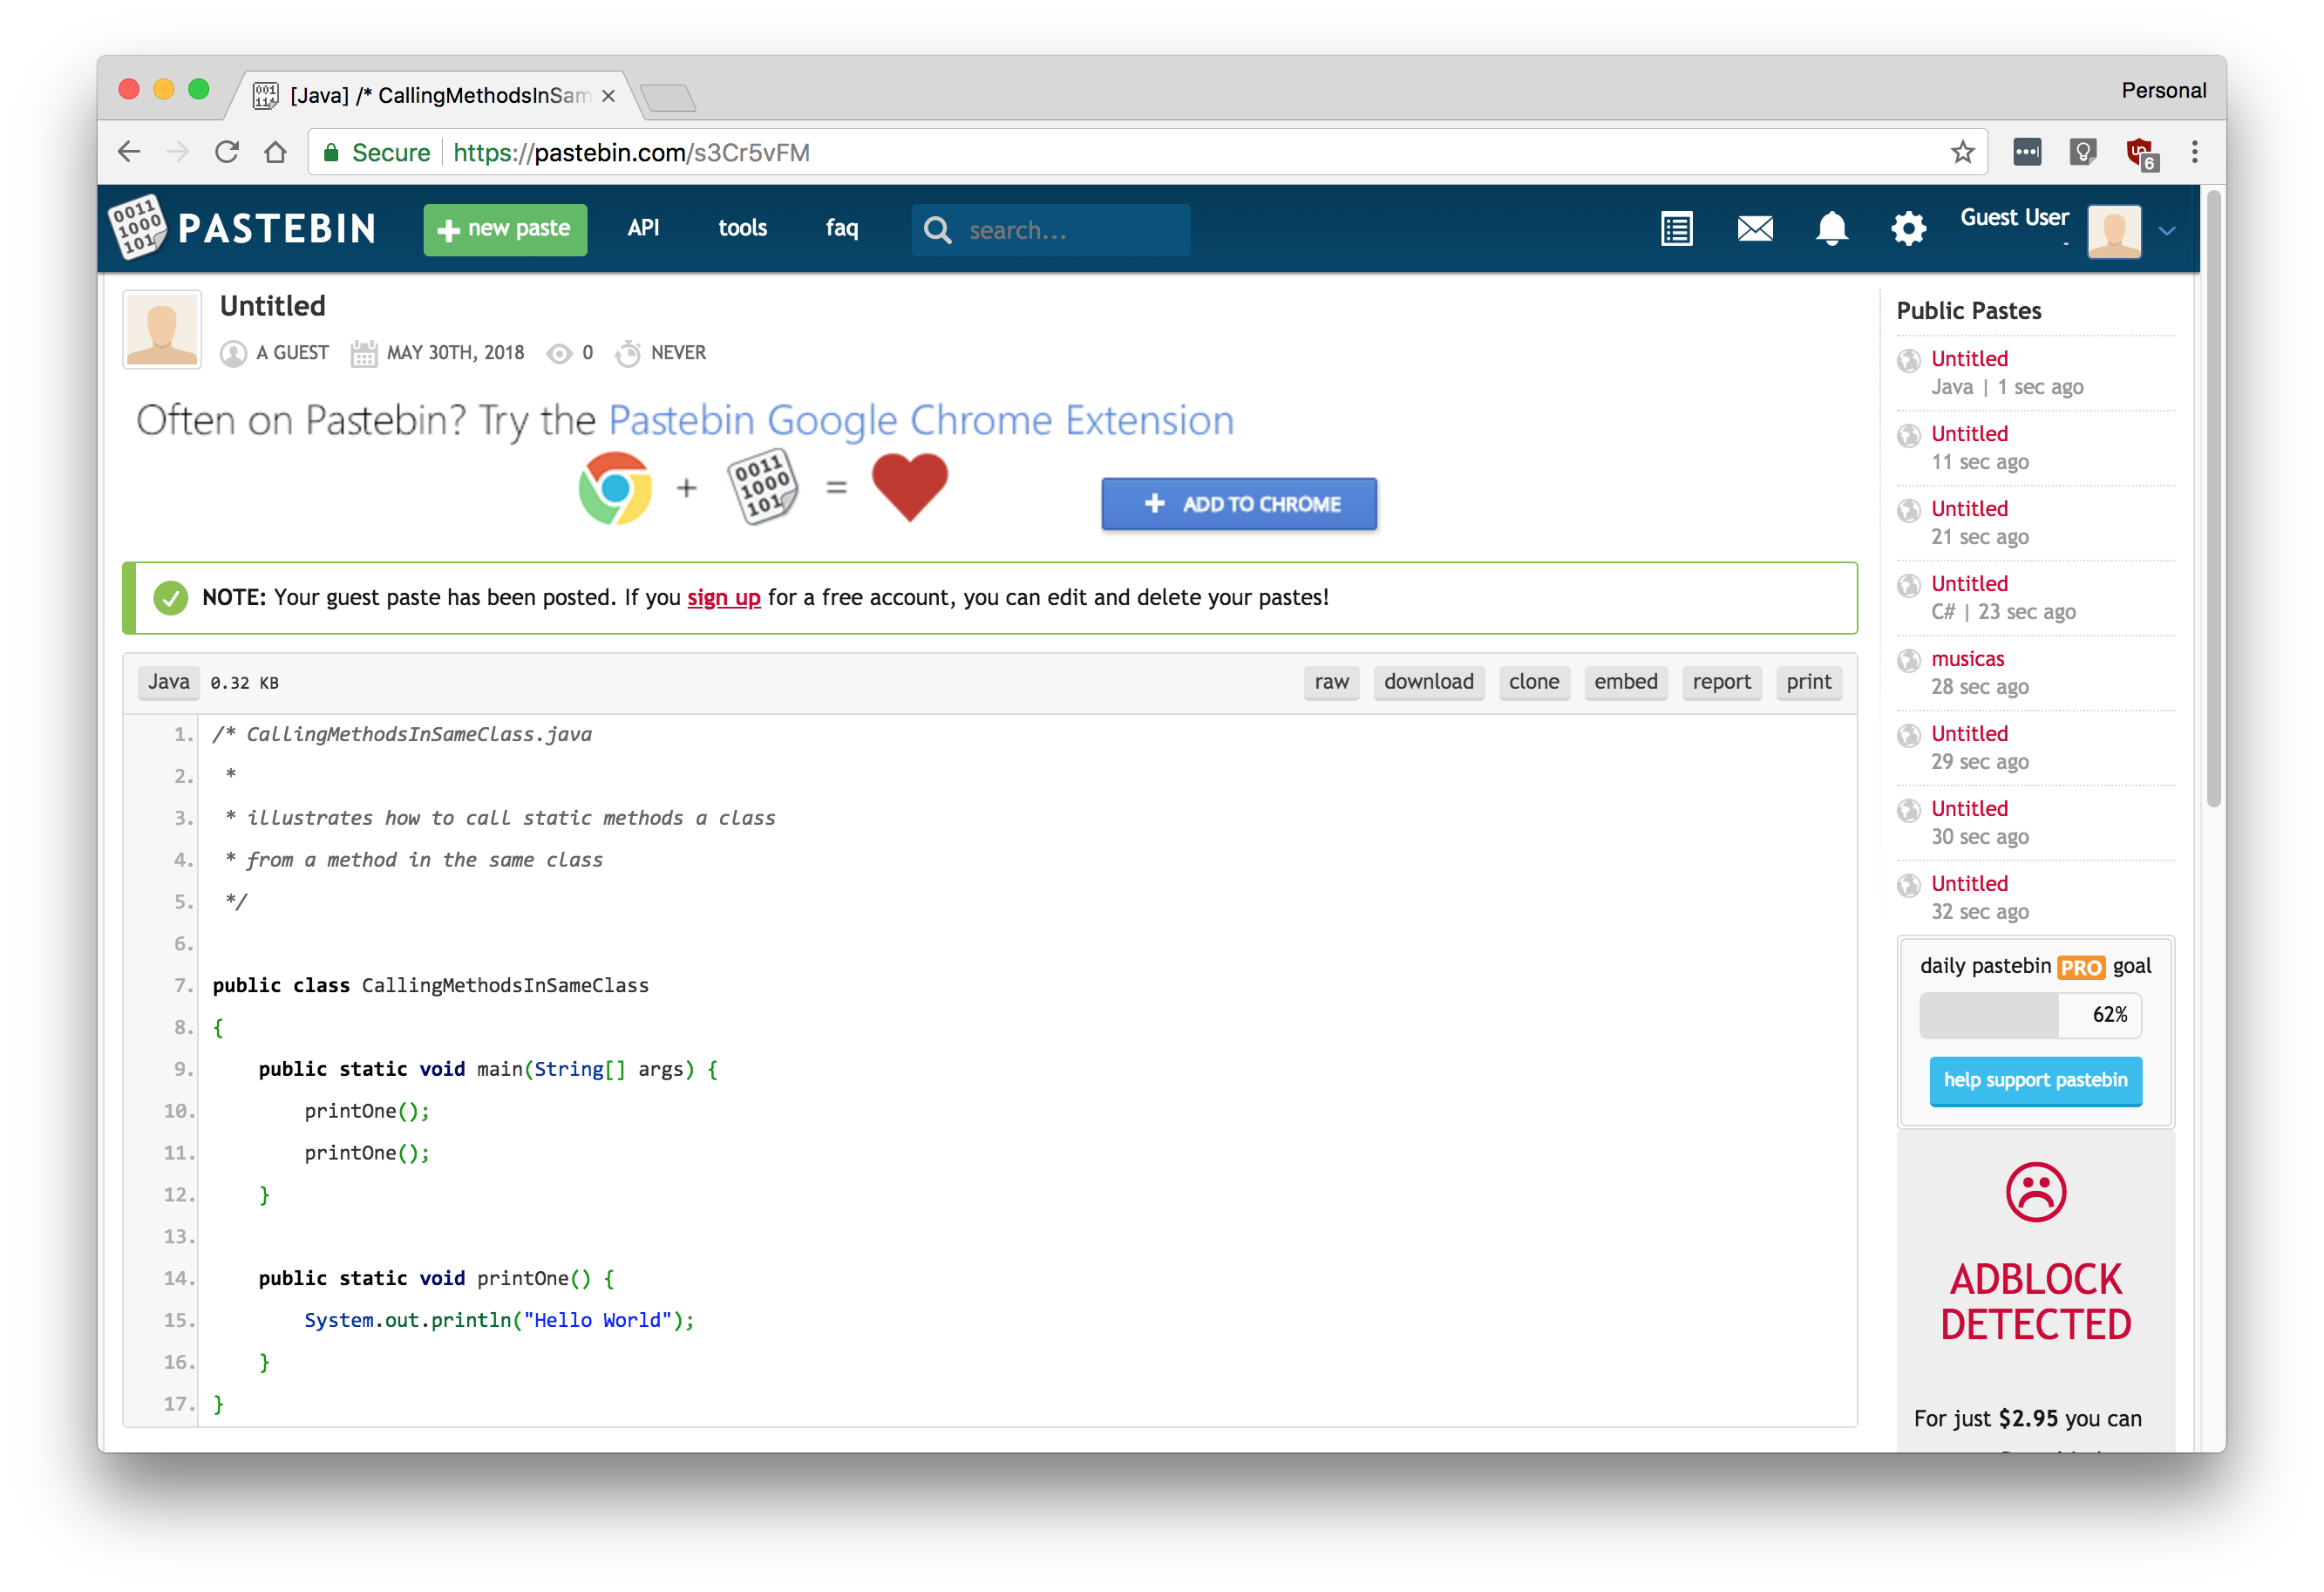
Task: Click the sad face adblock icon
Action: tap(2035, 1192)
